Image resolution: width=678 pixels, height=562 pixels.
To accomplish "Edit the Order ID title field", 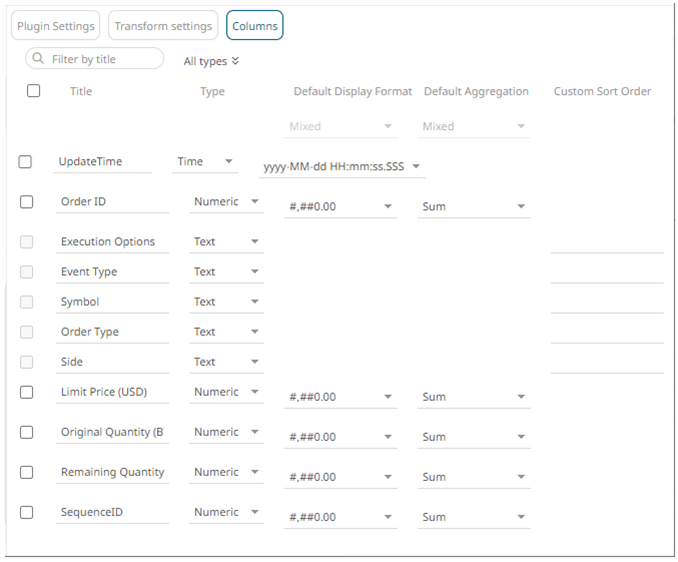I will pos(112,202).
